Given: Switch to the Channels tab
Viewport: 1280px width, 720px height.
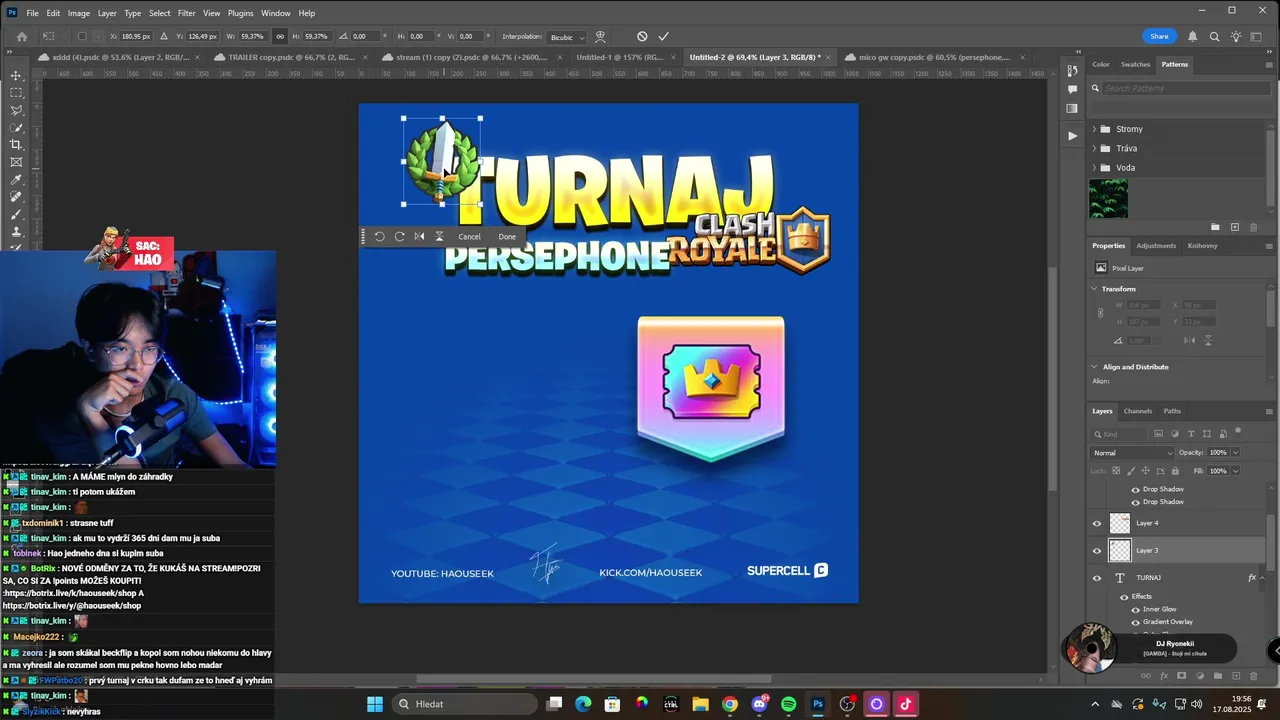Looking at the screenshot, I should point(1138,411).
